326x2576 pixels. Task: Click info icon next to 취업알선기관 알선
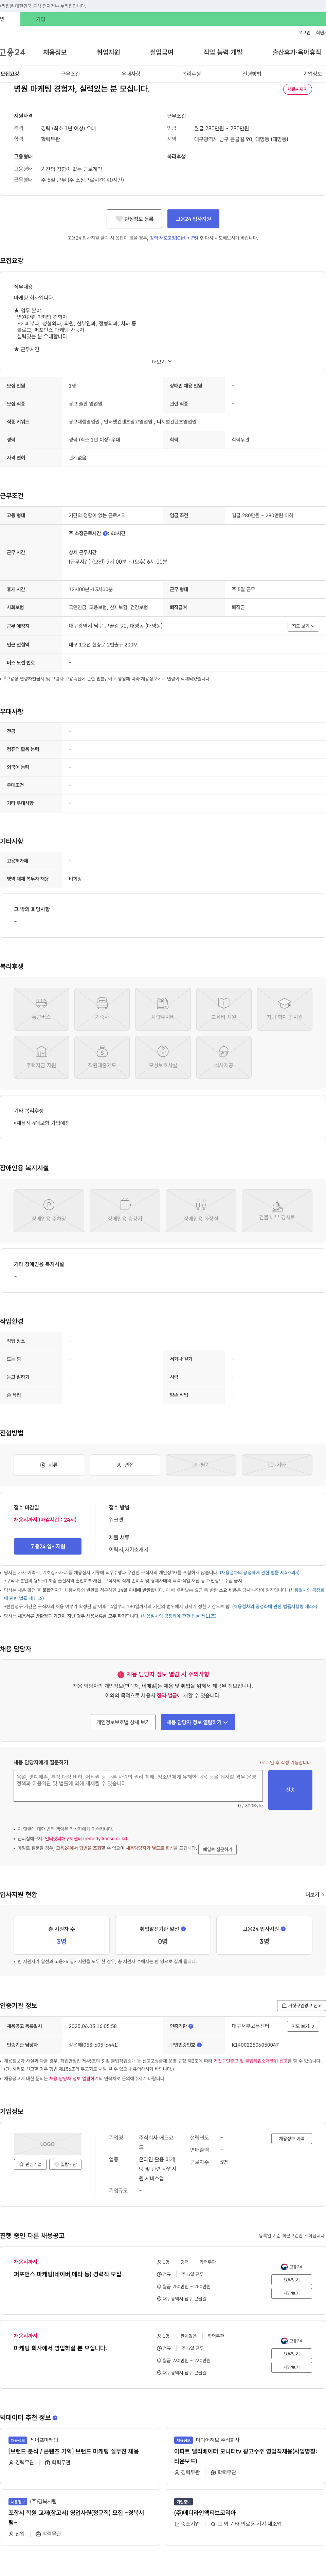(x=183, y=1929)
